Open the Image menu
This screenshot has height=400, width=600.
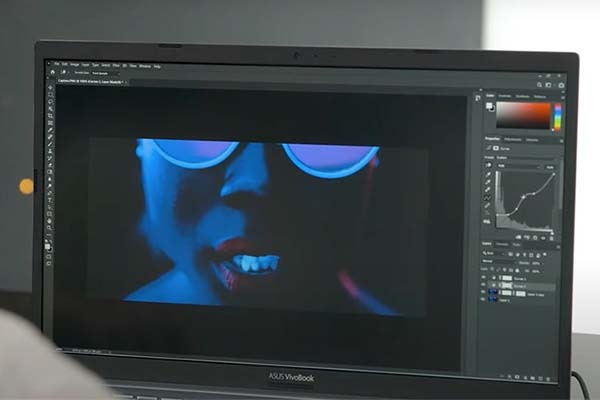pos(75,65)
